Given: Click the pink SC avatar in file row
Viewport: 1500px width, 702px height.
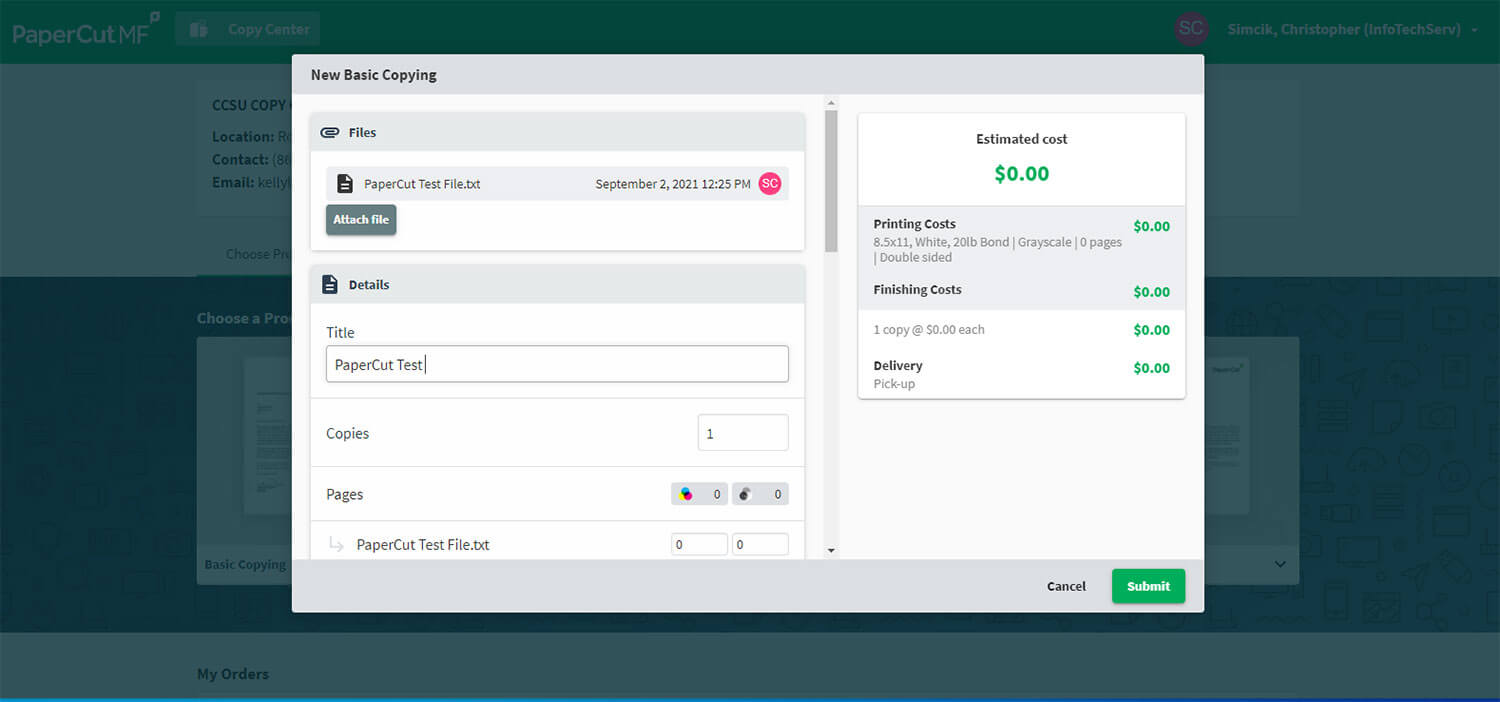Looking at the screenshot, I should (x=769, y=183).
